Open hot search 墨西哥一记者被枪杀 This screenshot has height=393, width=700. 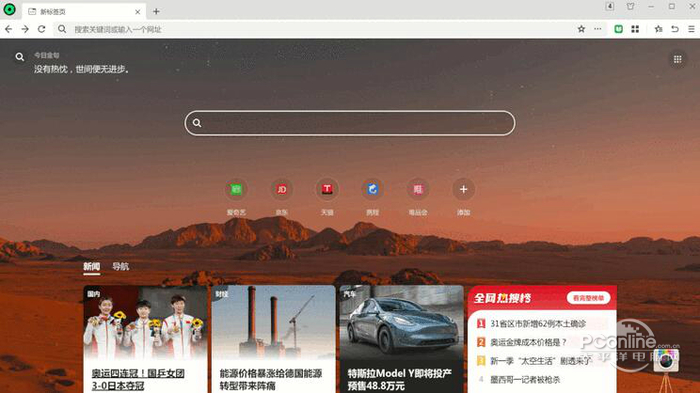tap(525, 380)
